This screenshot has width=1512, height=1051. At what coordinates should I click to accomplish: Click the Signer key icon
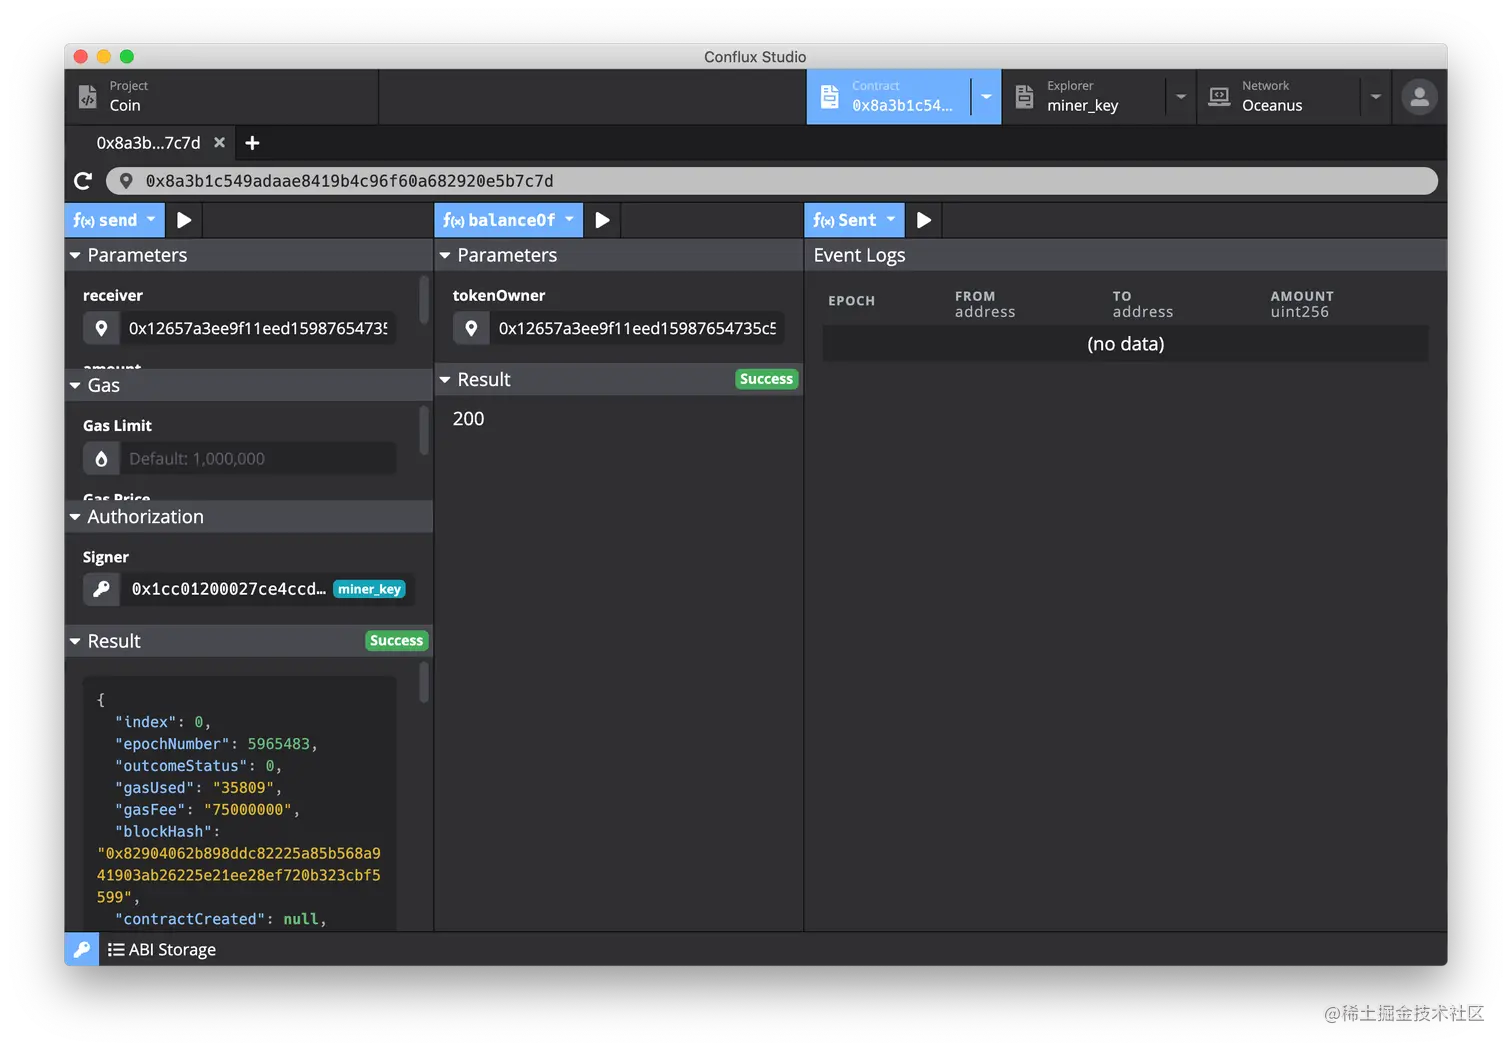click(101, 589)
